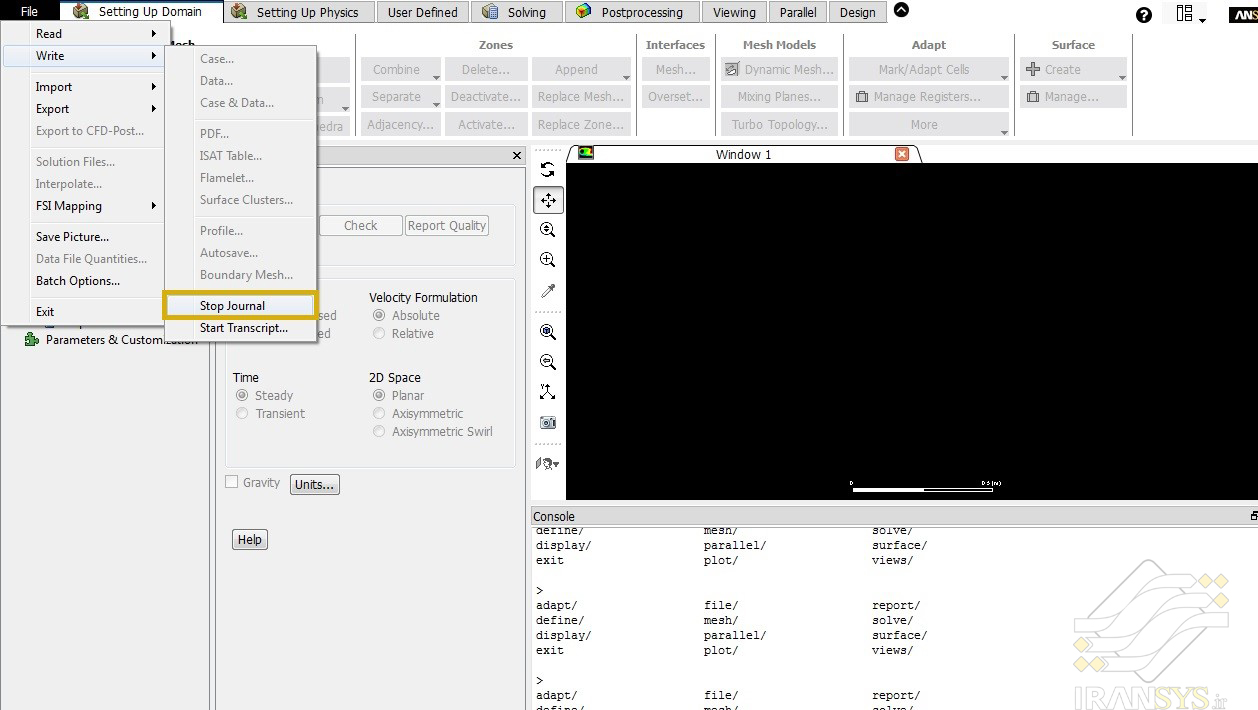Close the task page panel

point(517,156)
